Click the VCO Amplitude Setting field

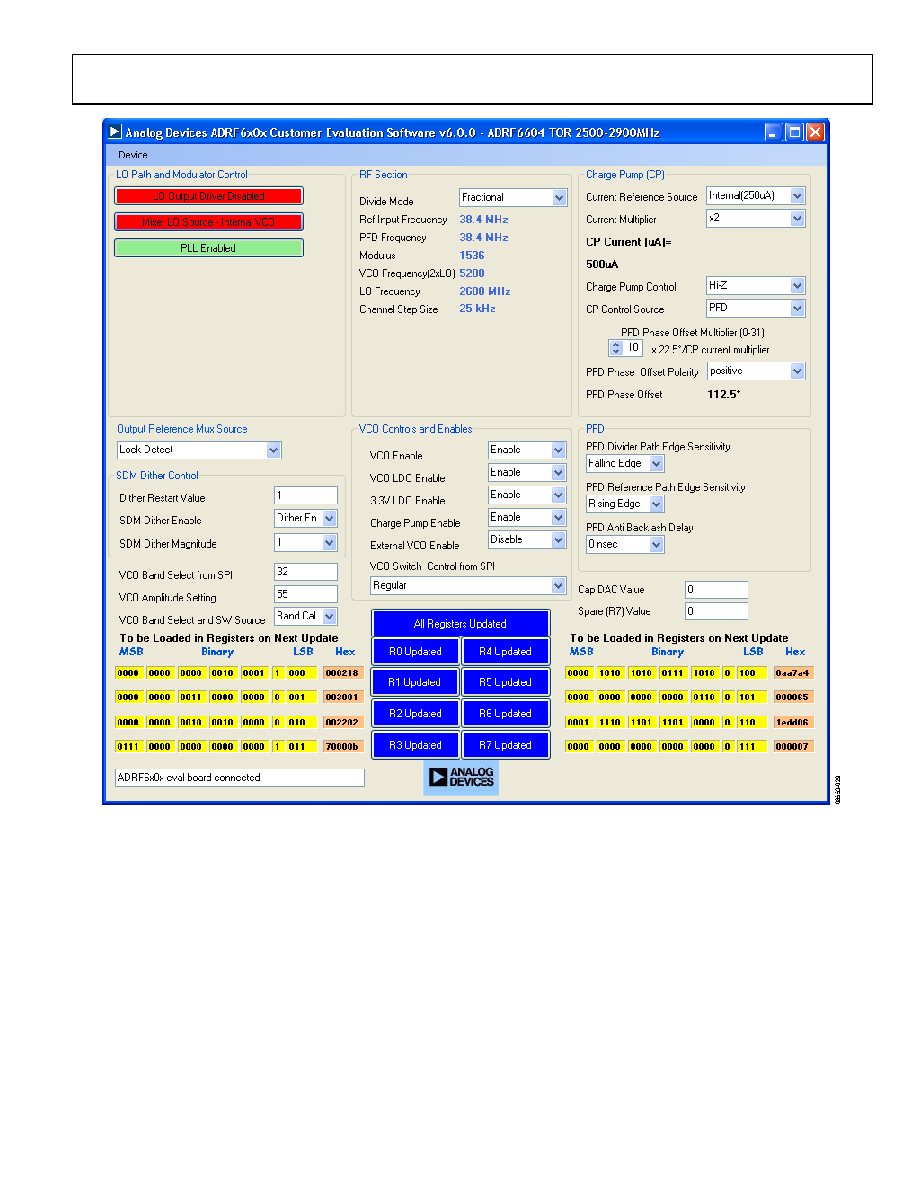tap(305, 594)
